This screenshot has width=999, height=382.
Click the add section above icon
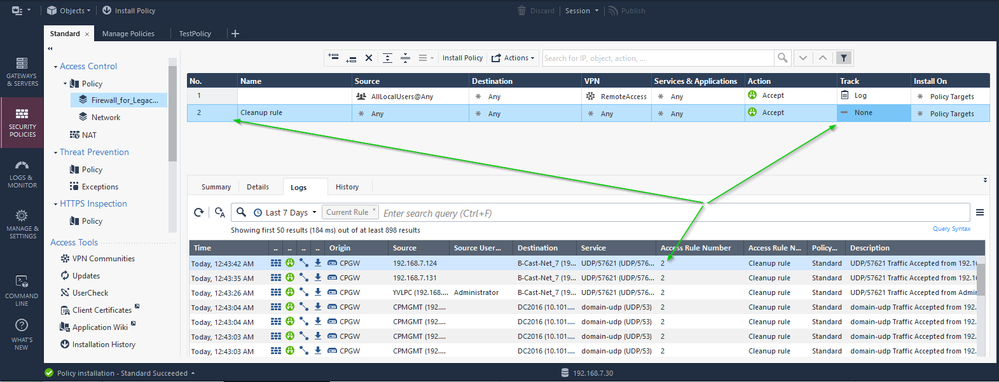[x=387, y=57]
